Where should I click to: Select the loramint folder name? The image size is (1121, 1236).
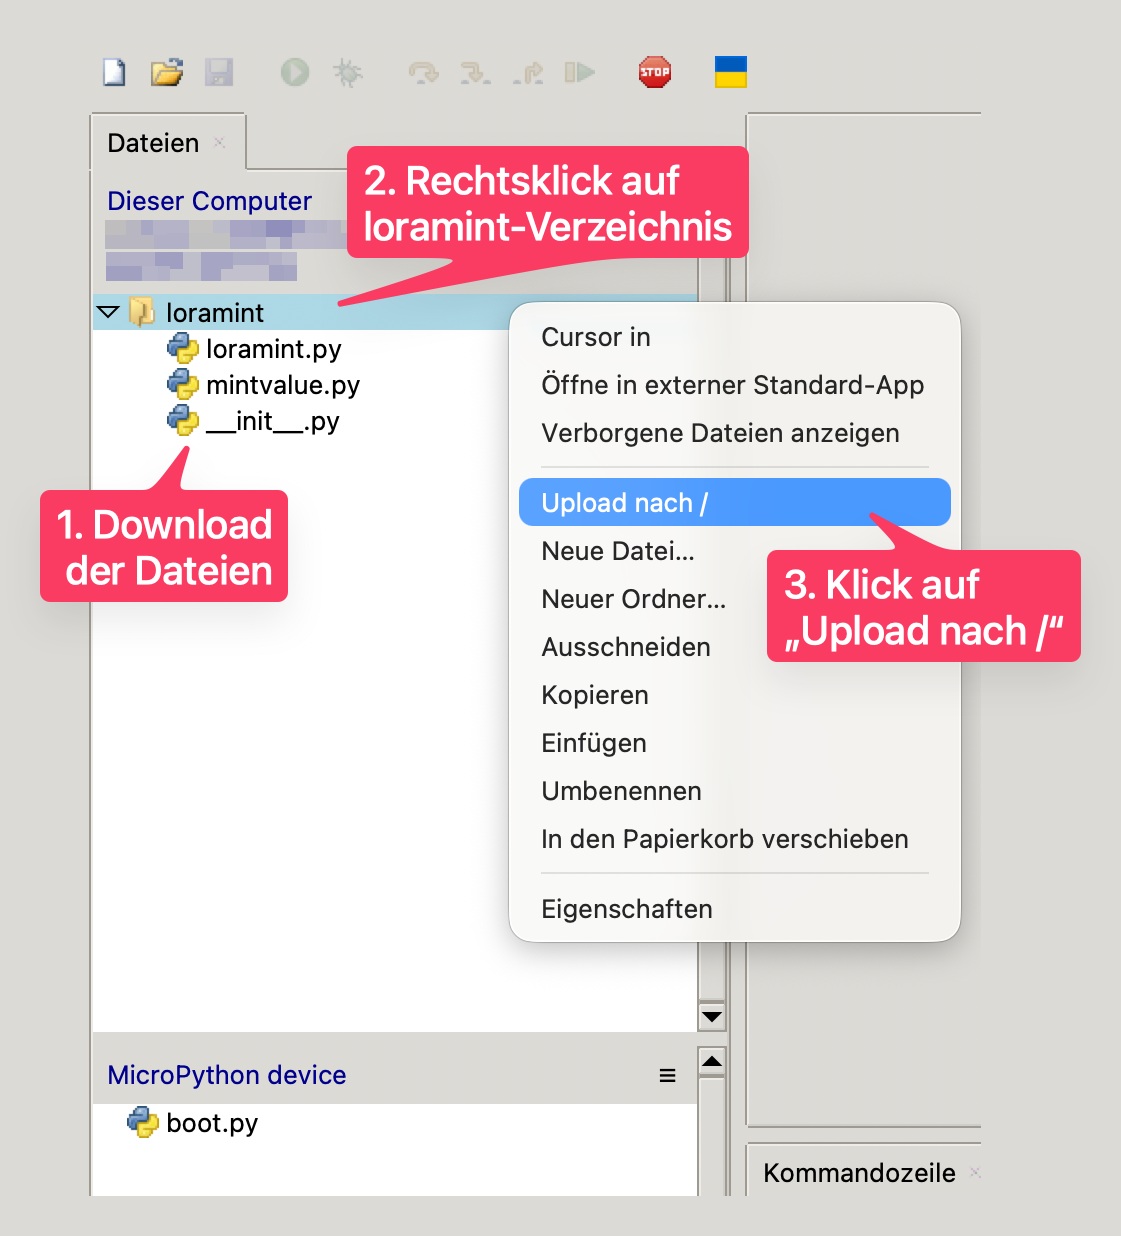pos(215,313)
